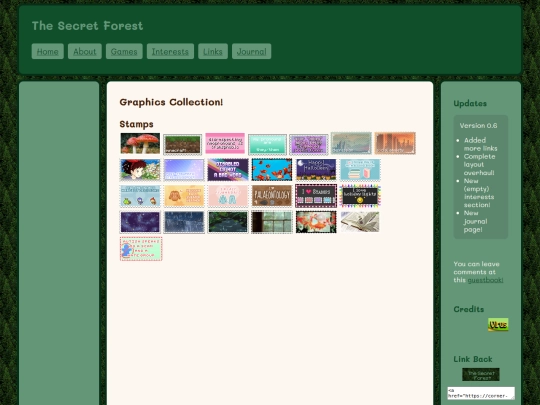540x405 pixels.
Task: Follow the guestbook link
Action: (x=485, y=280)
